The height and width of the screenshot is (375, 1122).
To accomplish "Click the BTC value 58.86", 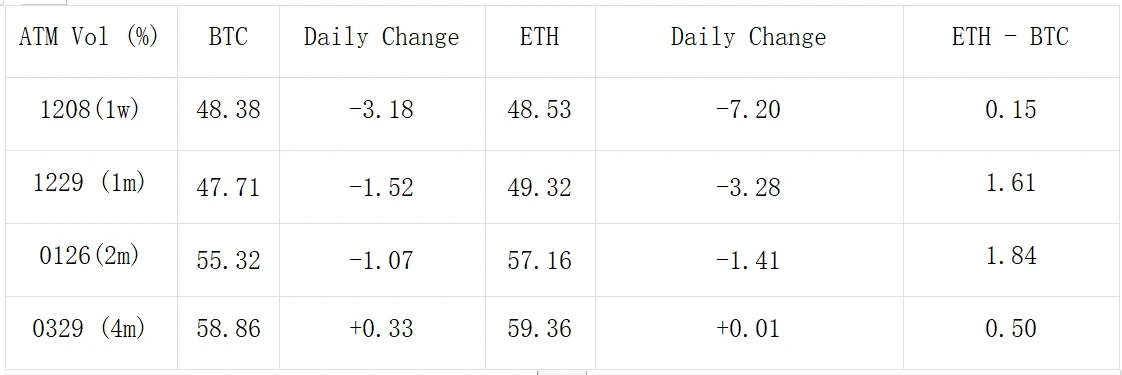I will (x=228, y=329).
